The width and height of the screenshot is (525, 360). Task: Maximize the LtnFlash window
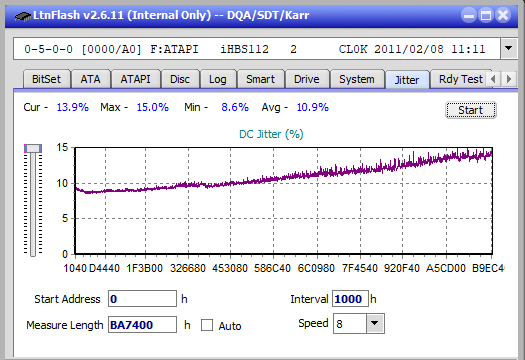pos(486,15)
